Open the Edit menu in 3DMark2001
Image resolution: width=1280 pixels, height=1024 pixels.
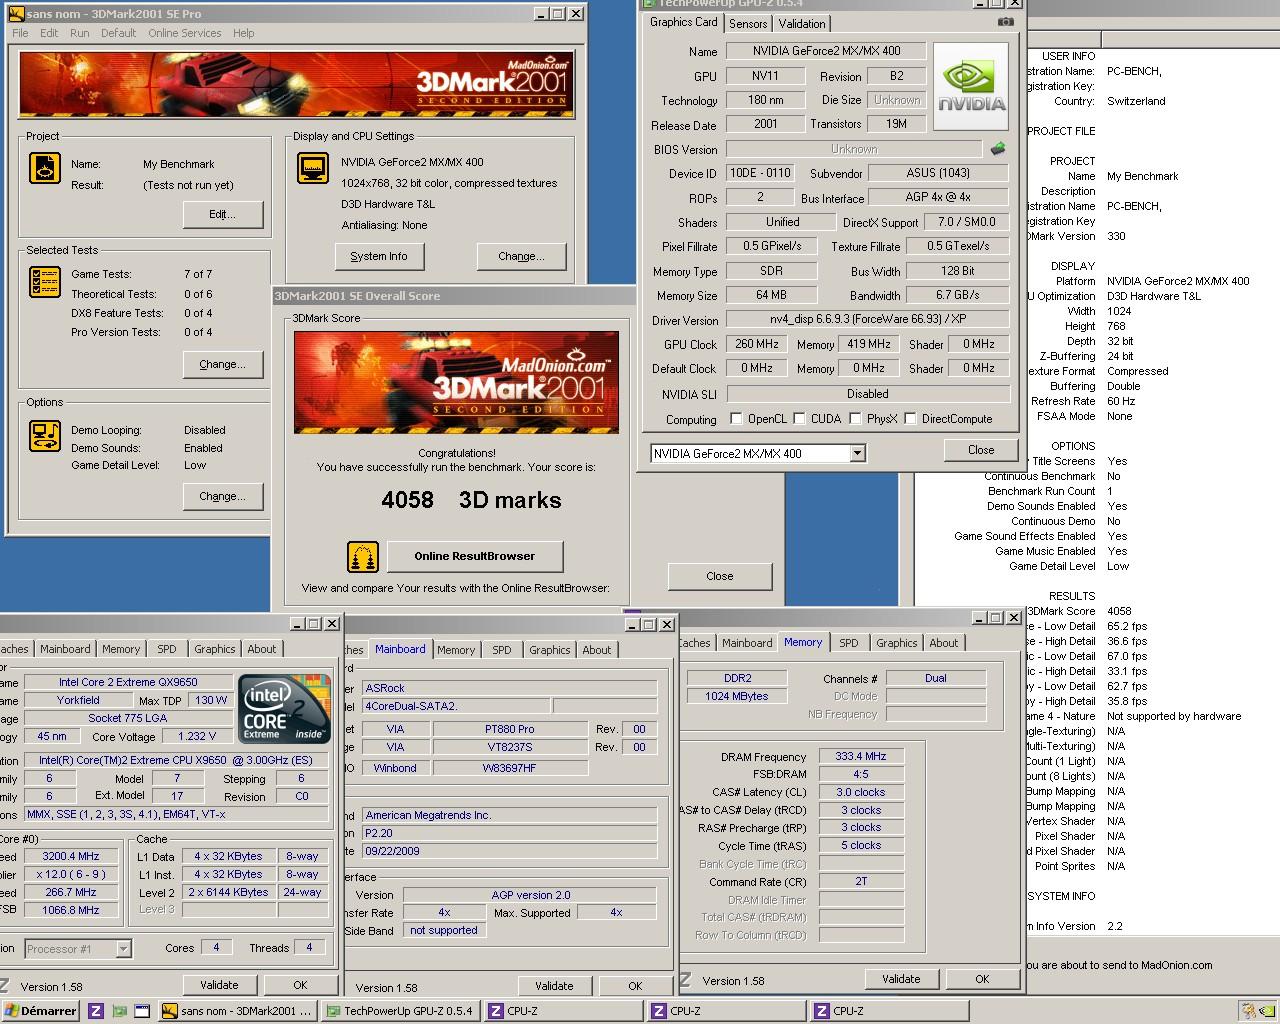coord(49,33)
